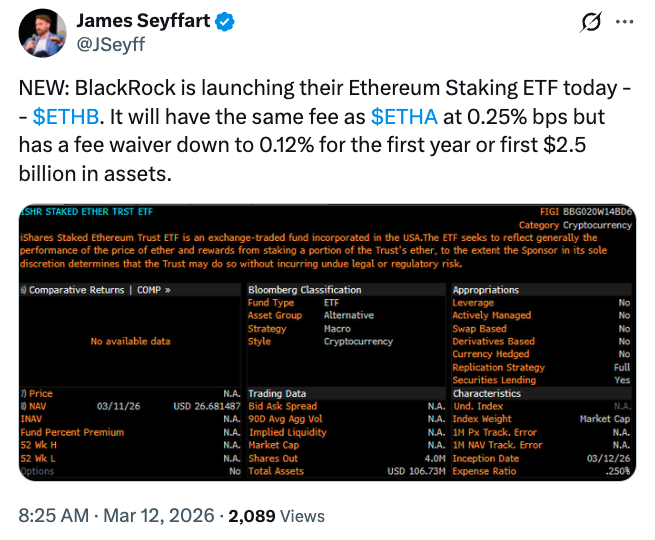The height and width of the screenshot is (540, 655).
Task: Click the blue verified badge
Action: pyautogui.click(x=218, y=20)
